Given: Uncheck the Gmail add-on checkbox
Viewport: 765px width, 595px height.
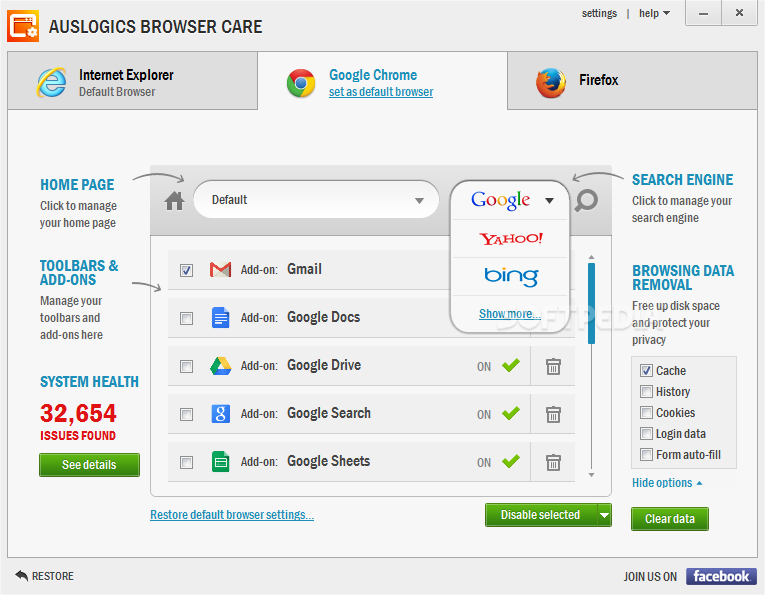Looking at the screenshot, I should [186, 270].
